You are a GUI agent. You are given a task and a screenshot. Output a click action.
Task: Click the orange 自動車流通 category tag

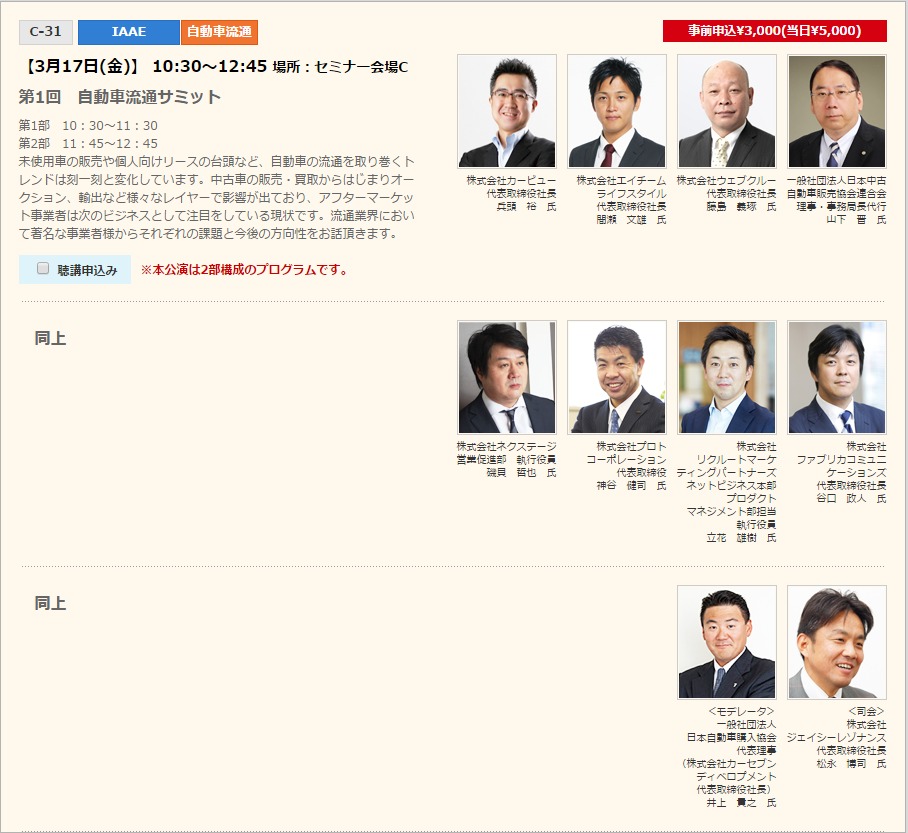(x=219, y=32)
